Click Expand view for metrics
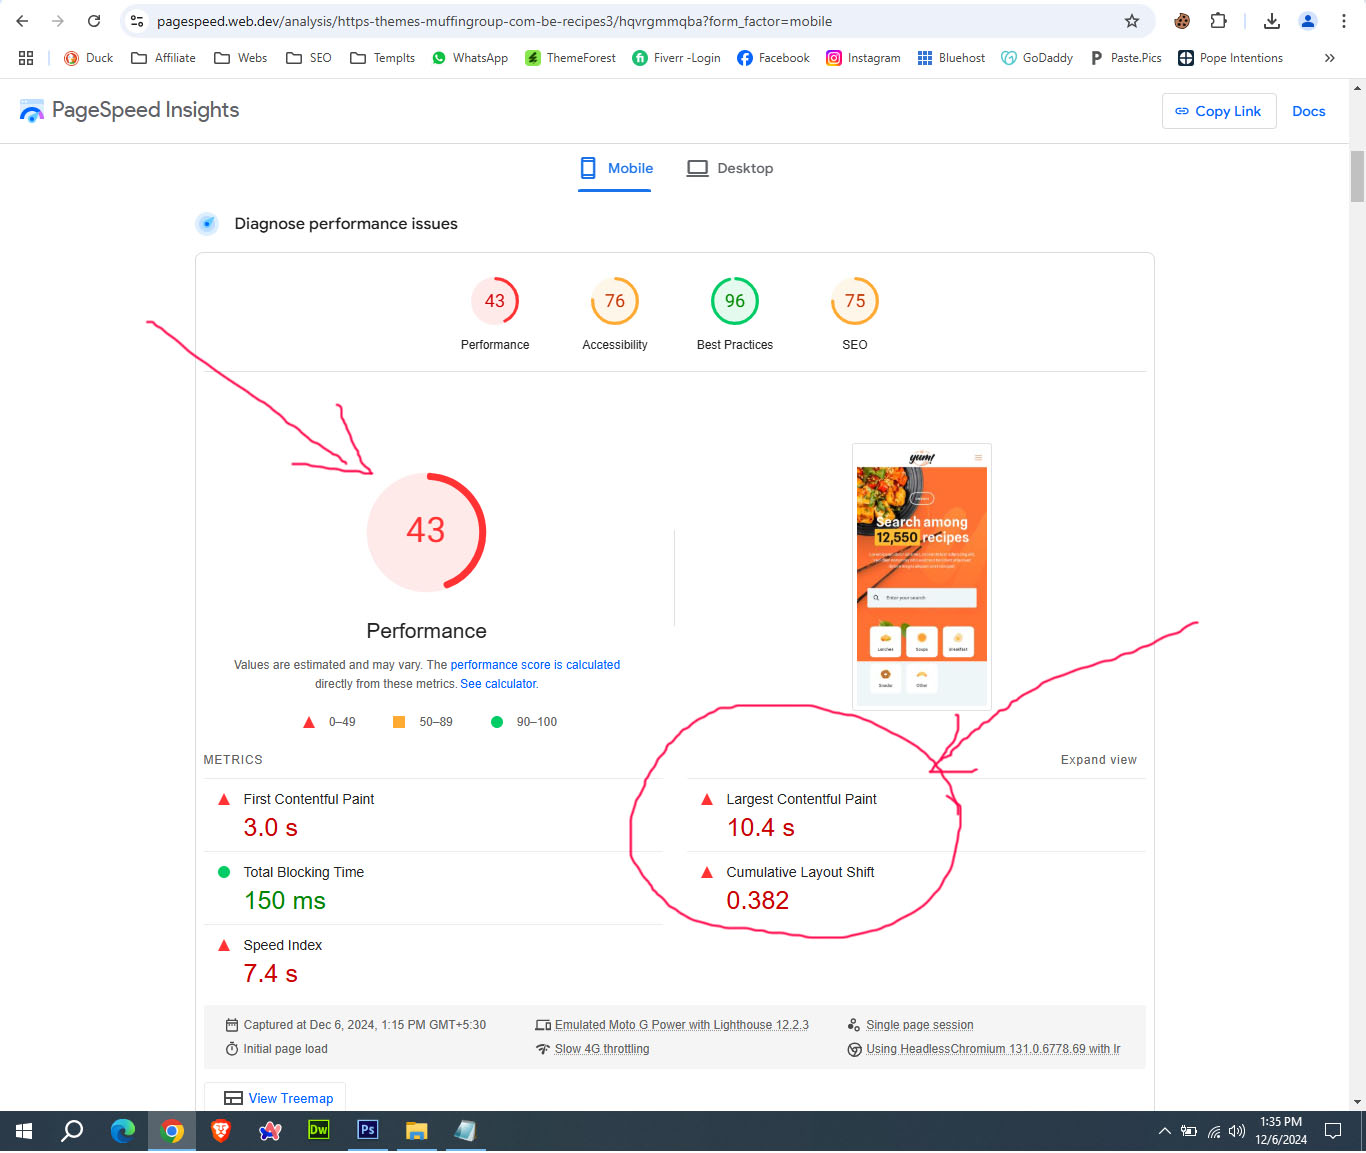Viewport: 1366px width, 1153px height. (x=1098, y=760)
